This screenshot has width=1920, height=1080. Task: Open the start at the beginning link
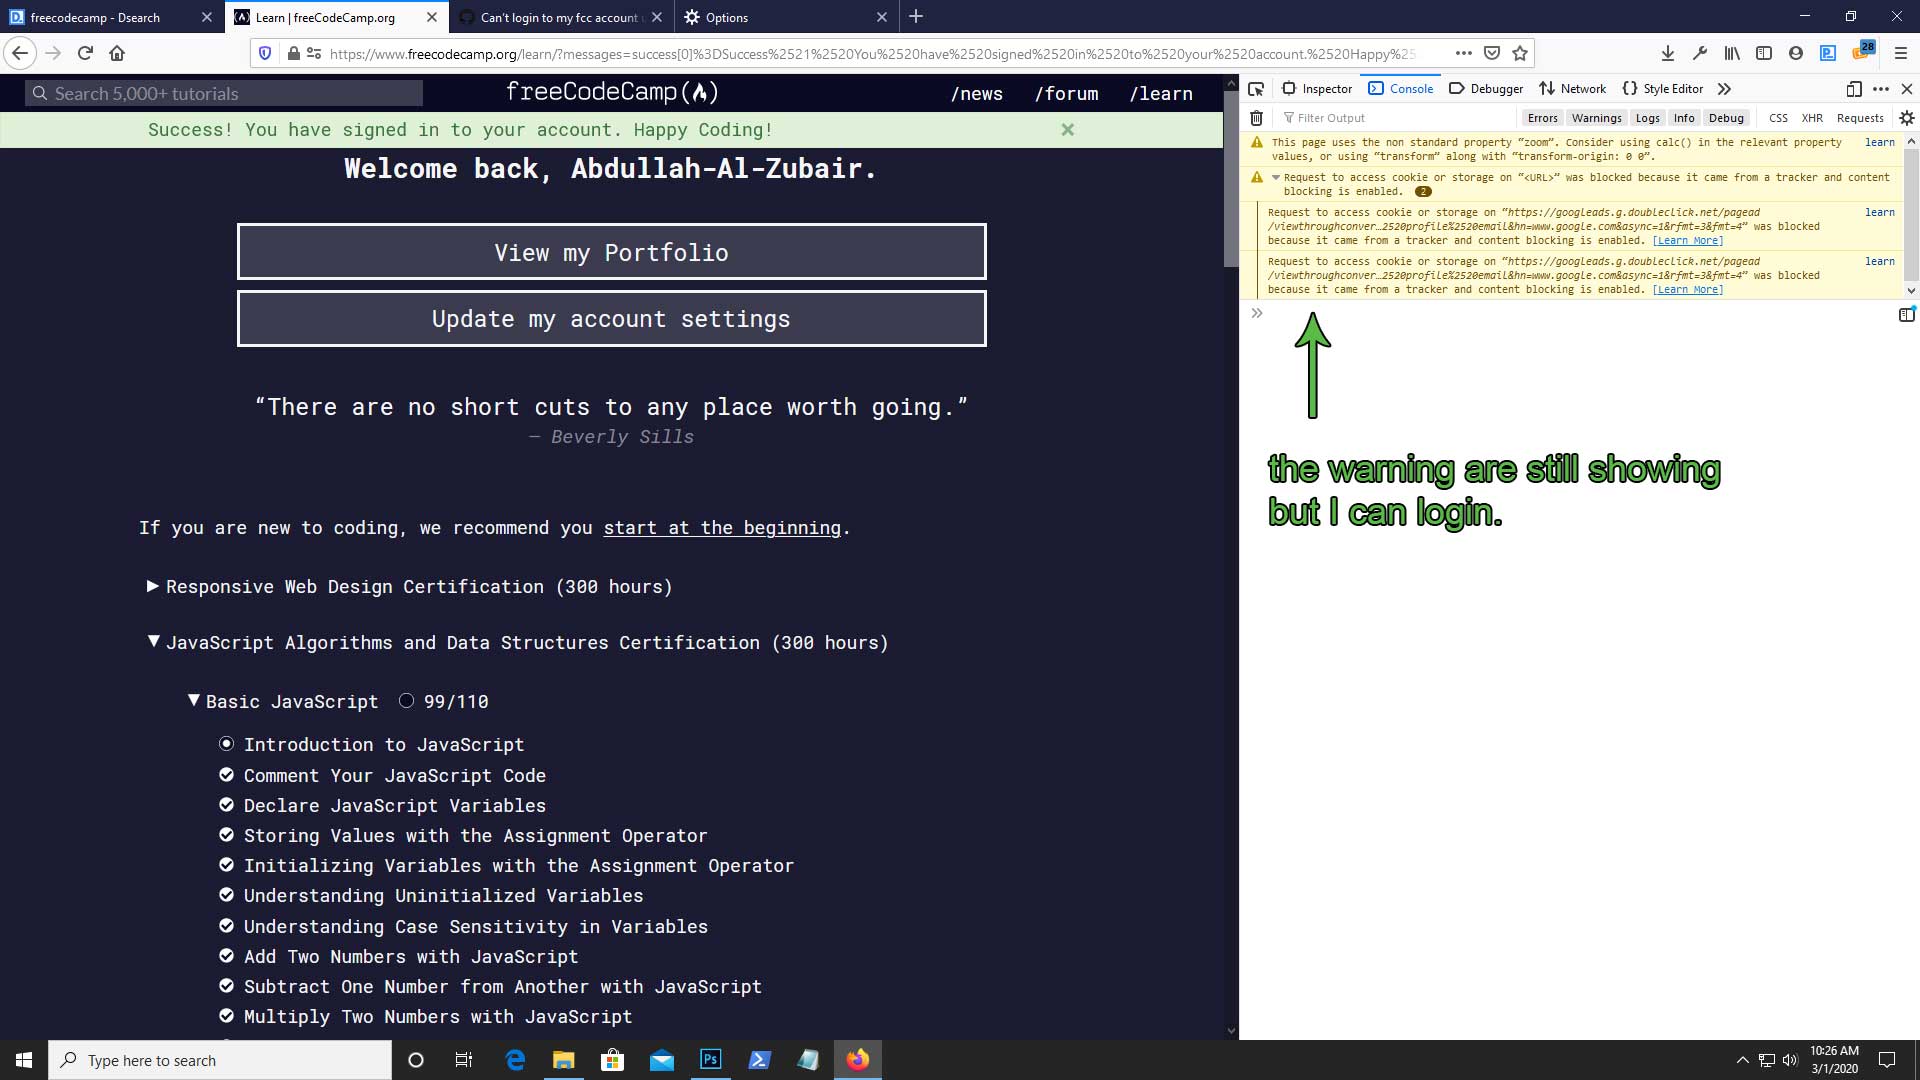pos(722,528)
